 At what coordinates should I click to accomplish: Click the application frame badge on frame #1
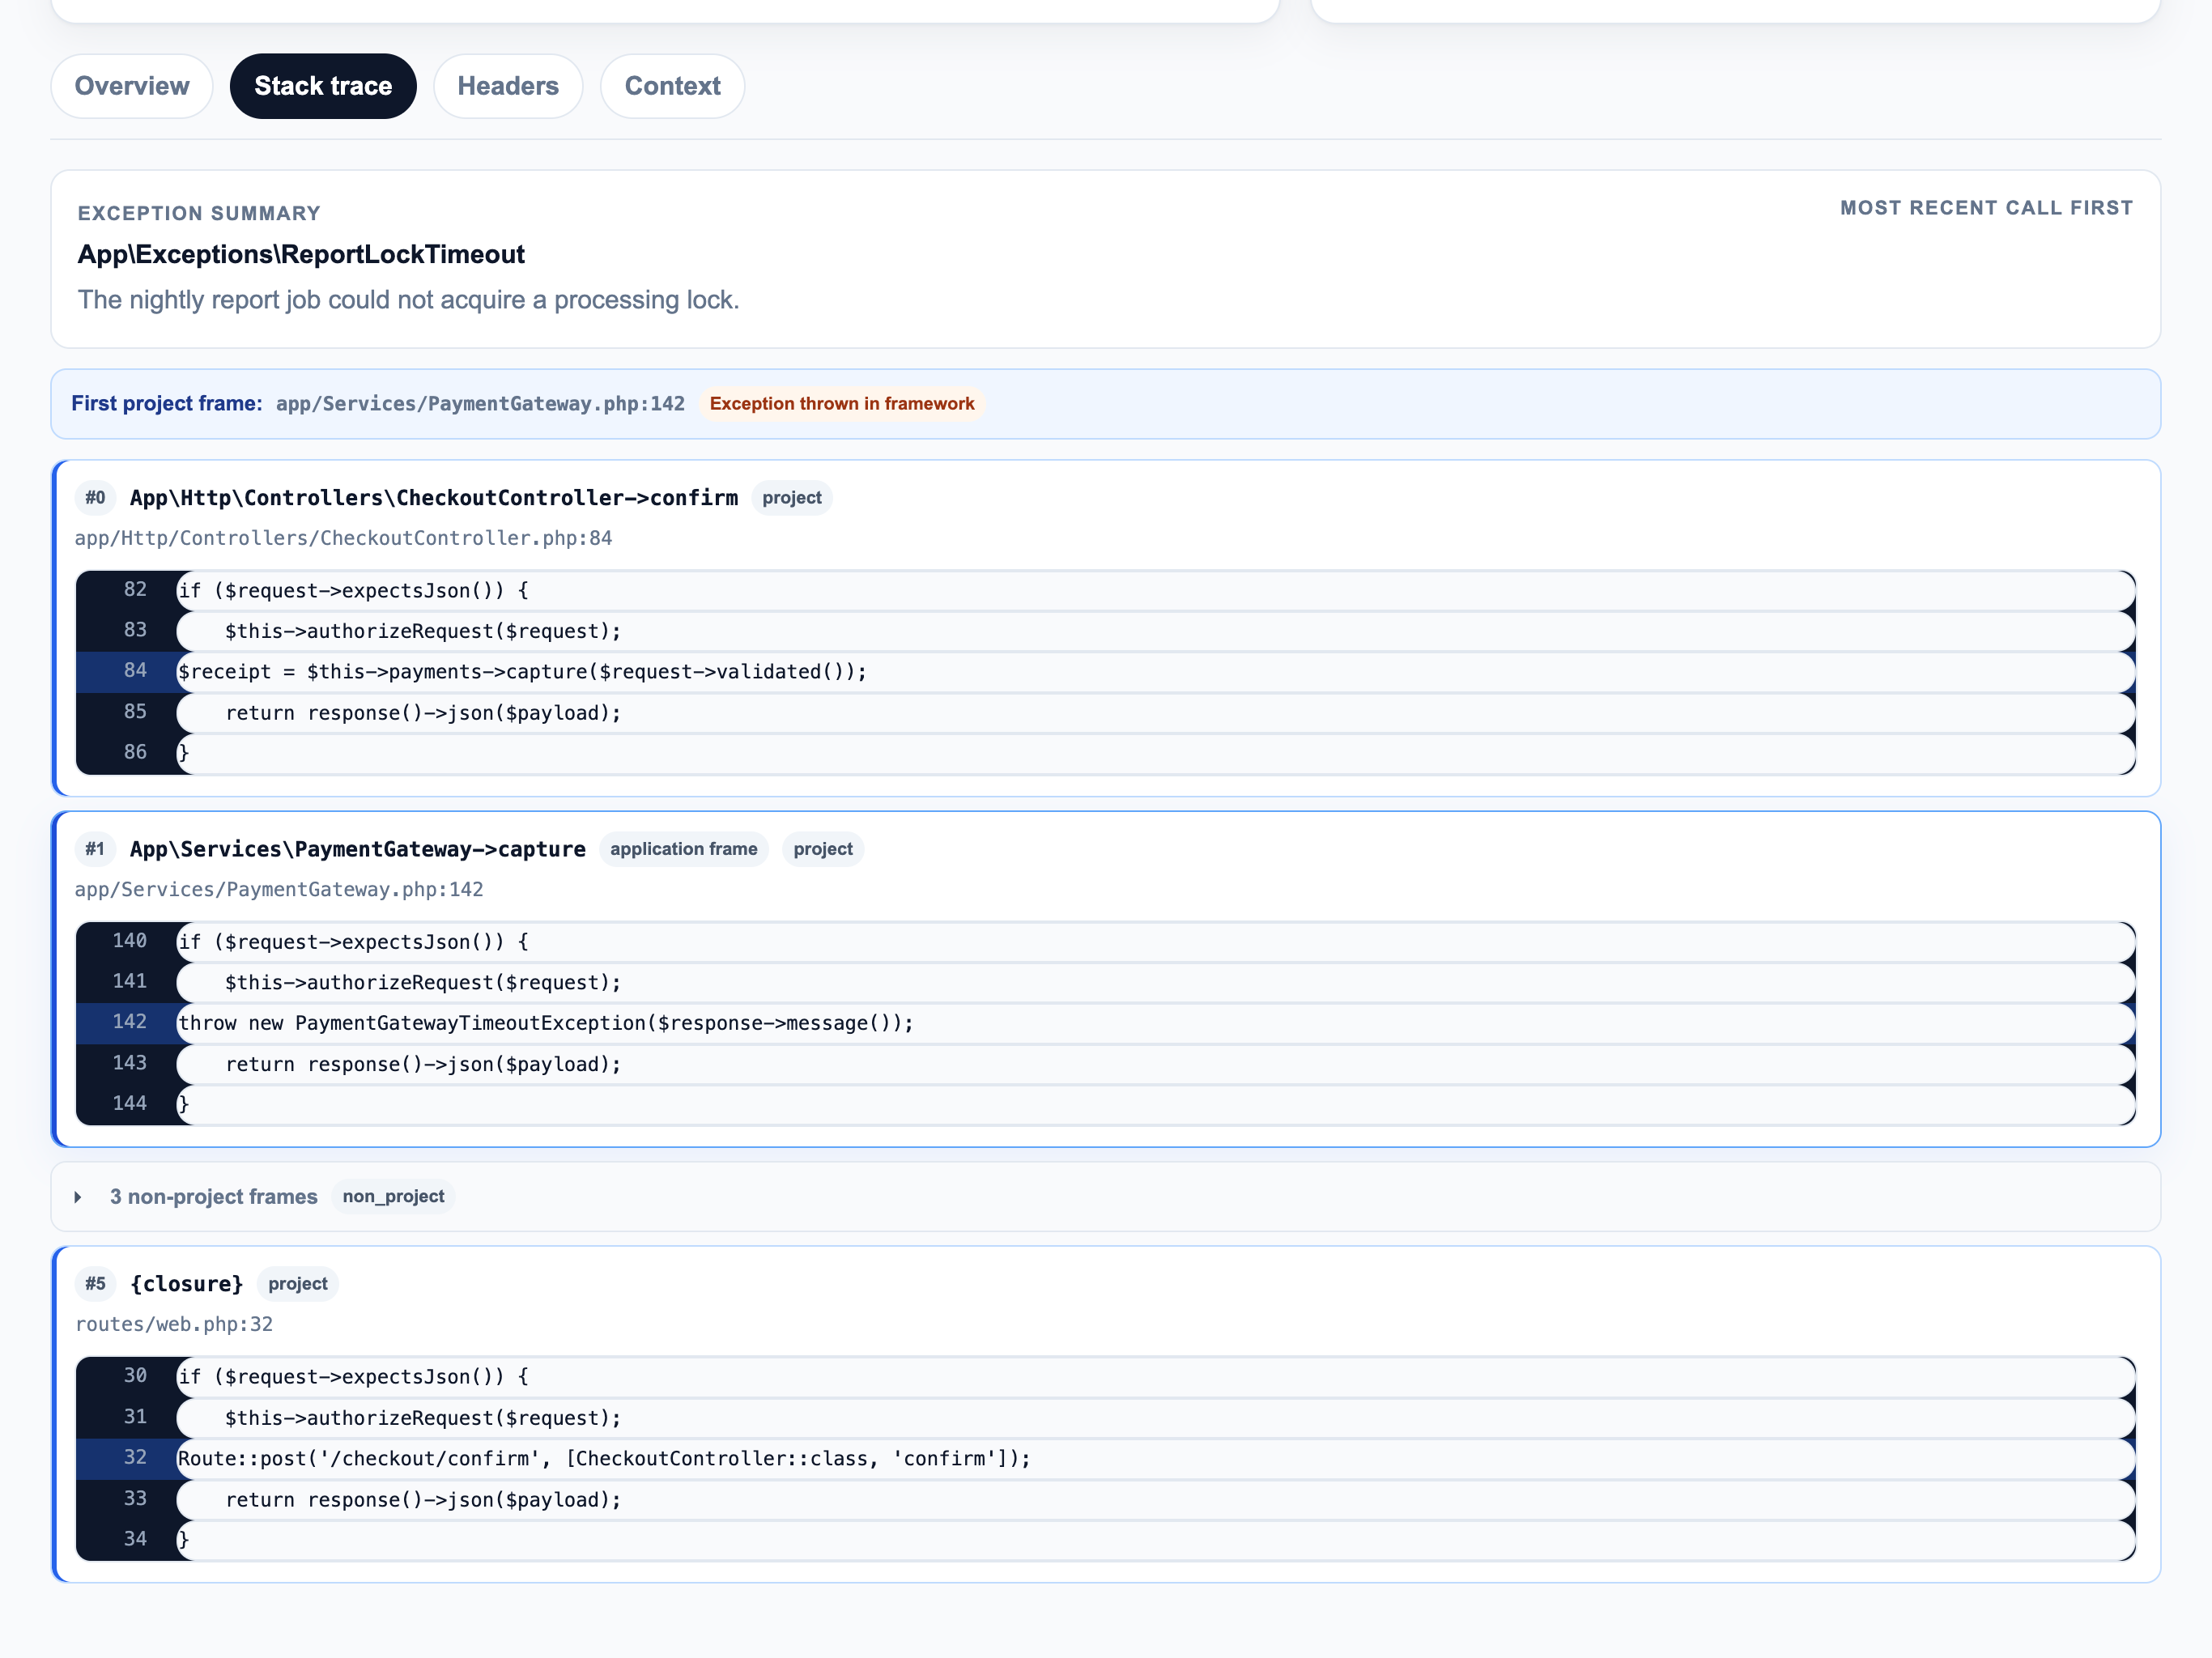coord(683,849)
